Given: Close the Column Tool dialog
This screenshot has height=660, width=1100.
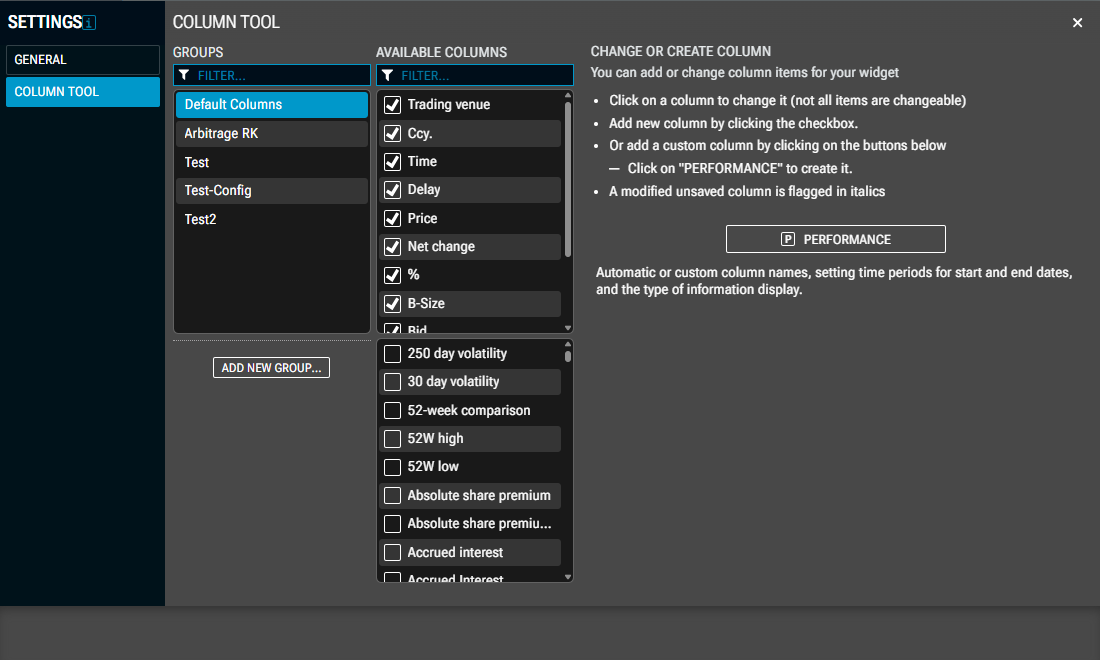Looking at the screenshot, I should pyautogui.click(x=1078, y=22).
